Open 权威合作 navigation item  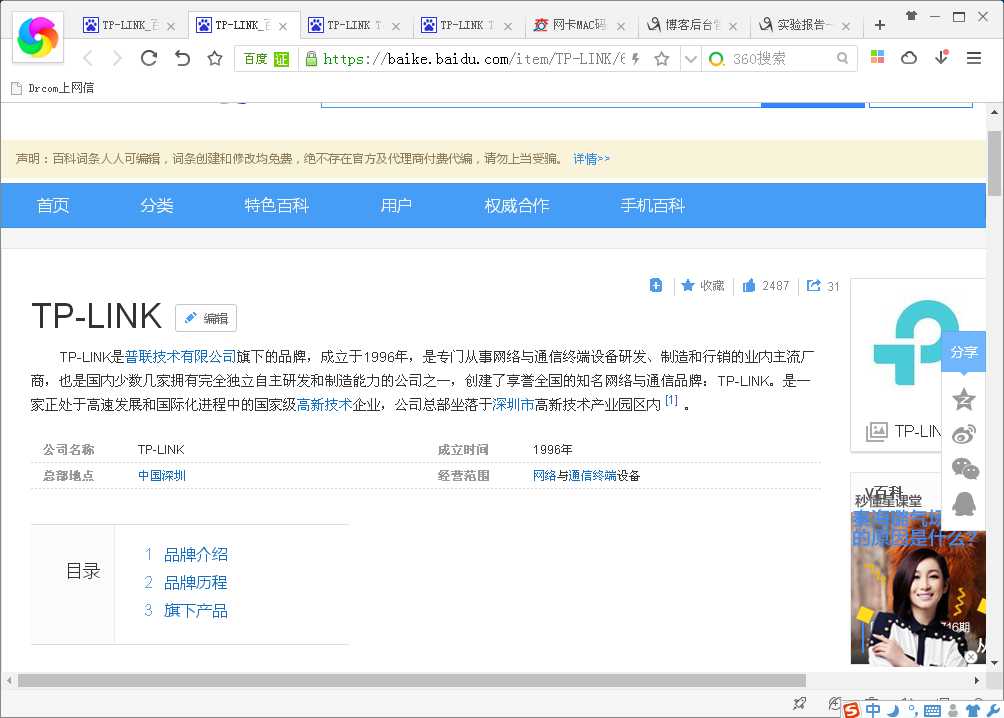[x=517, y=206]
